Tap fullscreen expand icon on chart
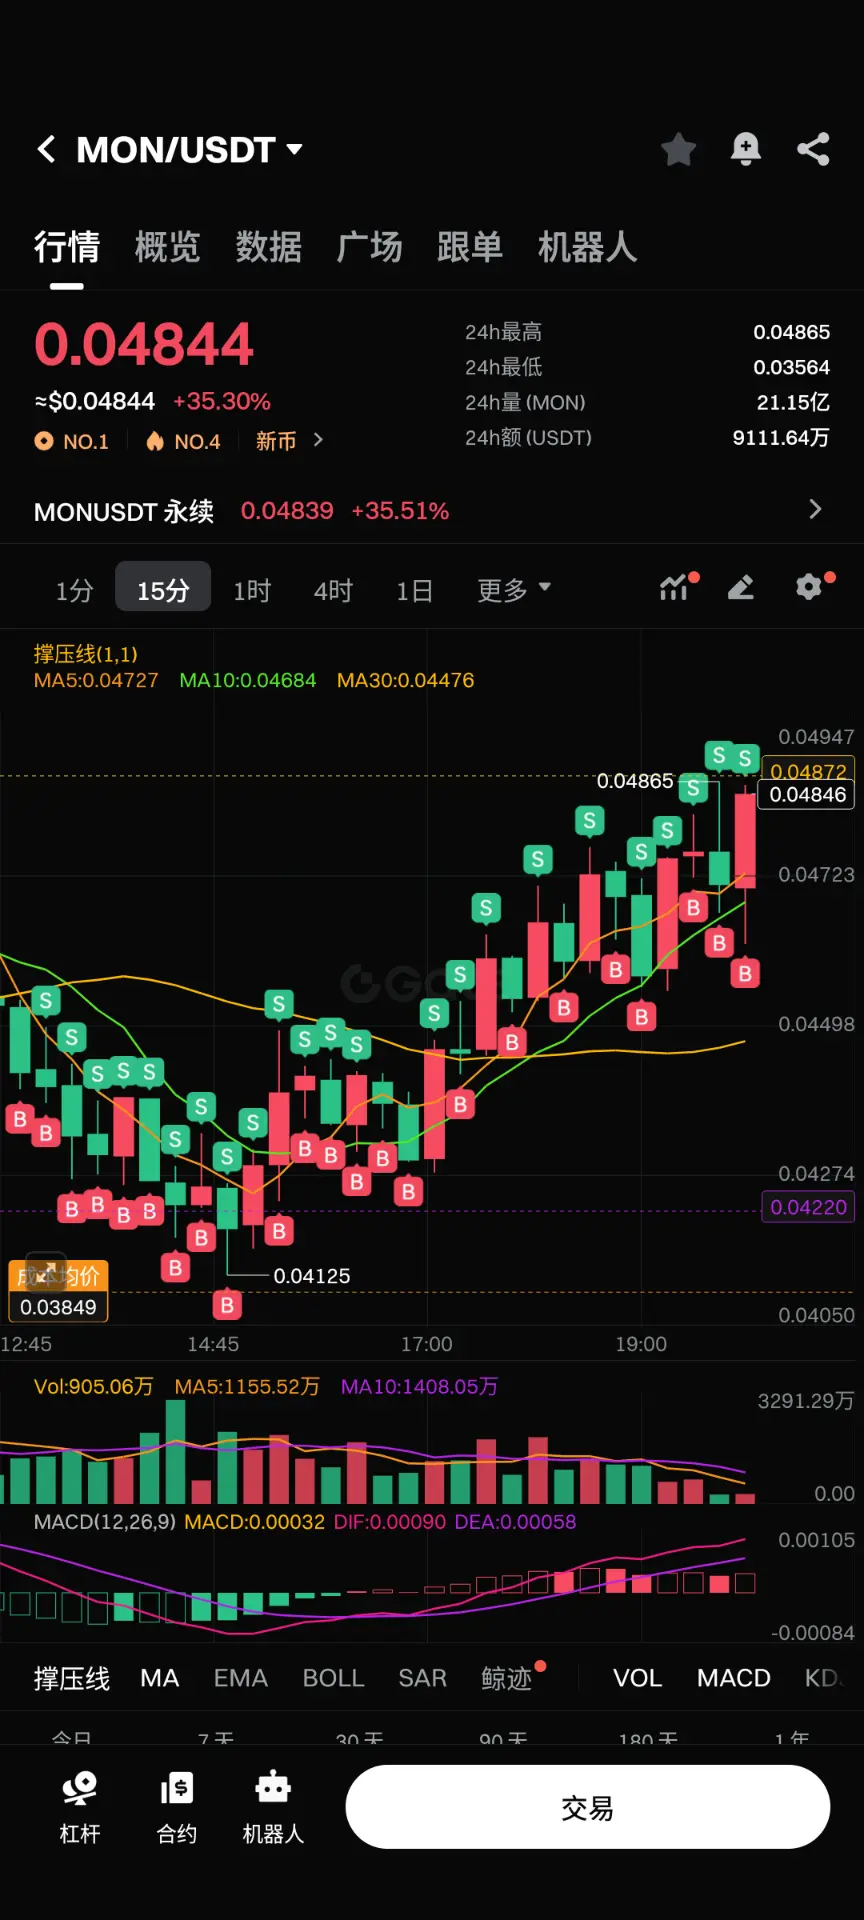The image size is (864, 1920). (x=44, y=1272)
